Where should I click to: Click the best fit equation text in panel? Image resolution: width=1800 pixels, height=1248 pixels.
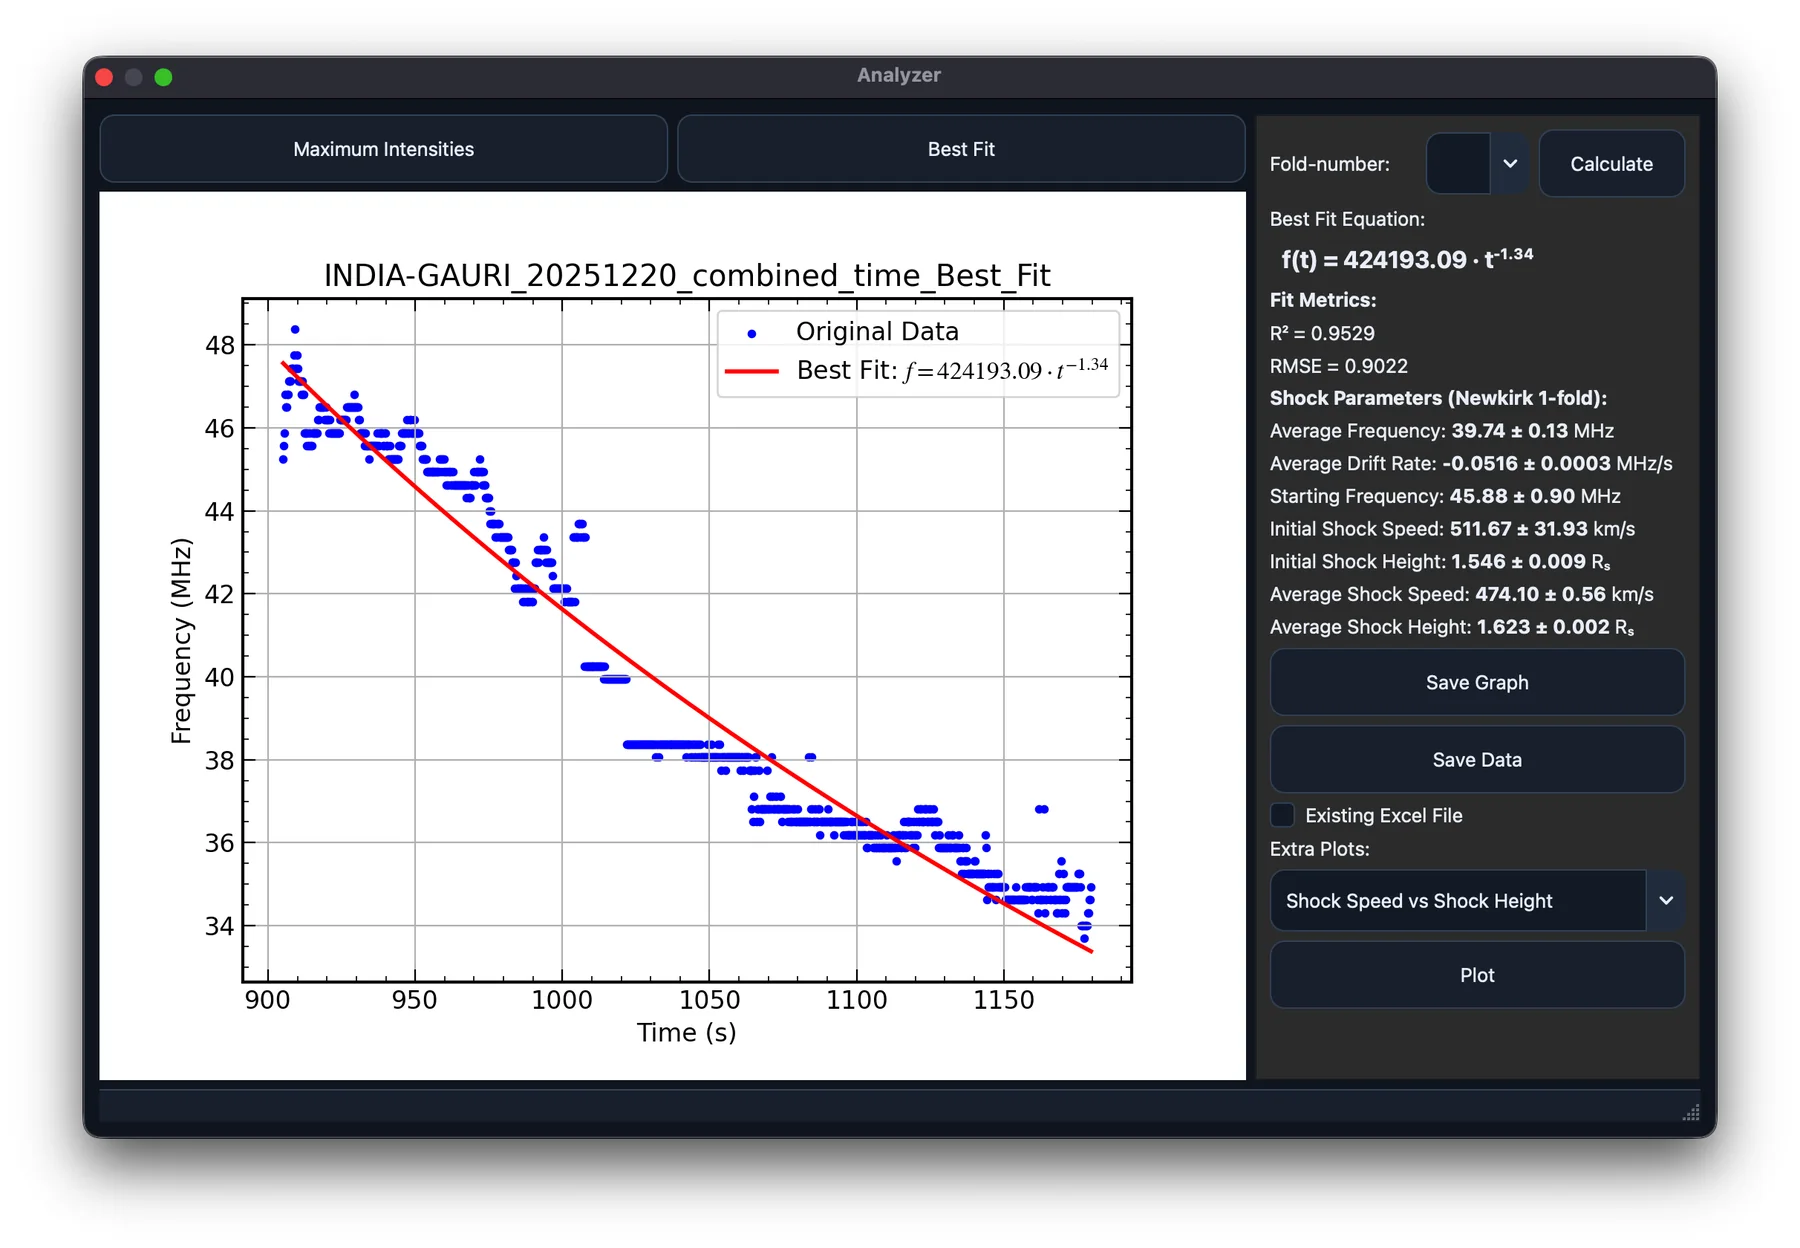(1407, 259)
